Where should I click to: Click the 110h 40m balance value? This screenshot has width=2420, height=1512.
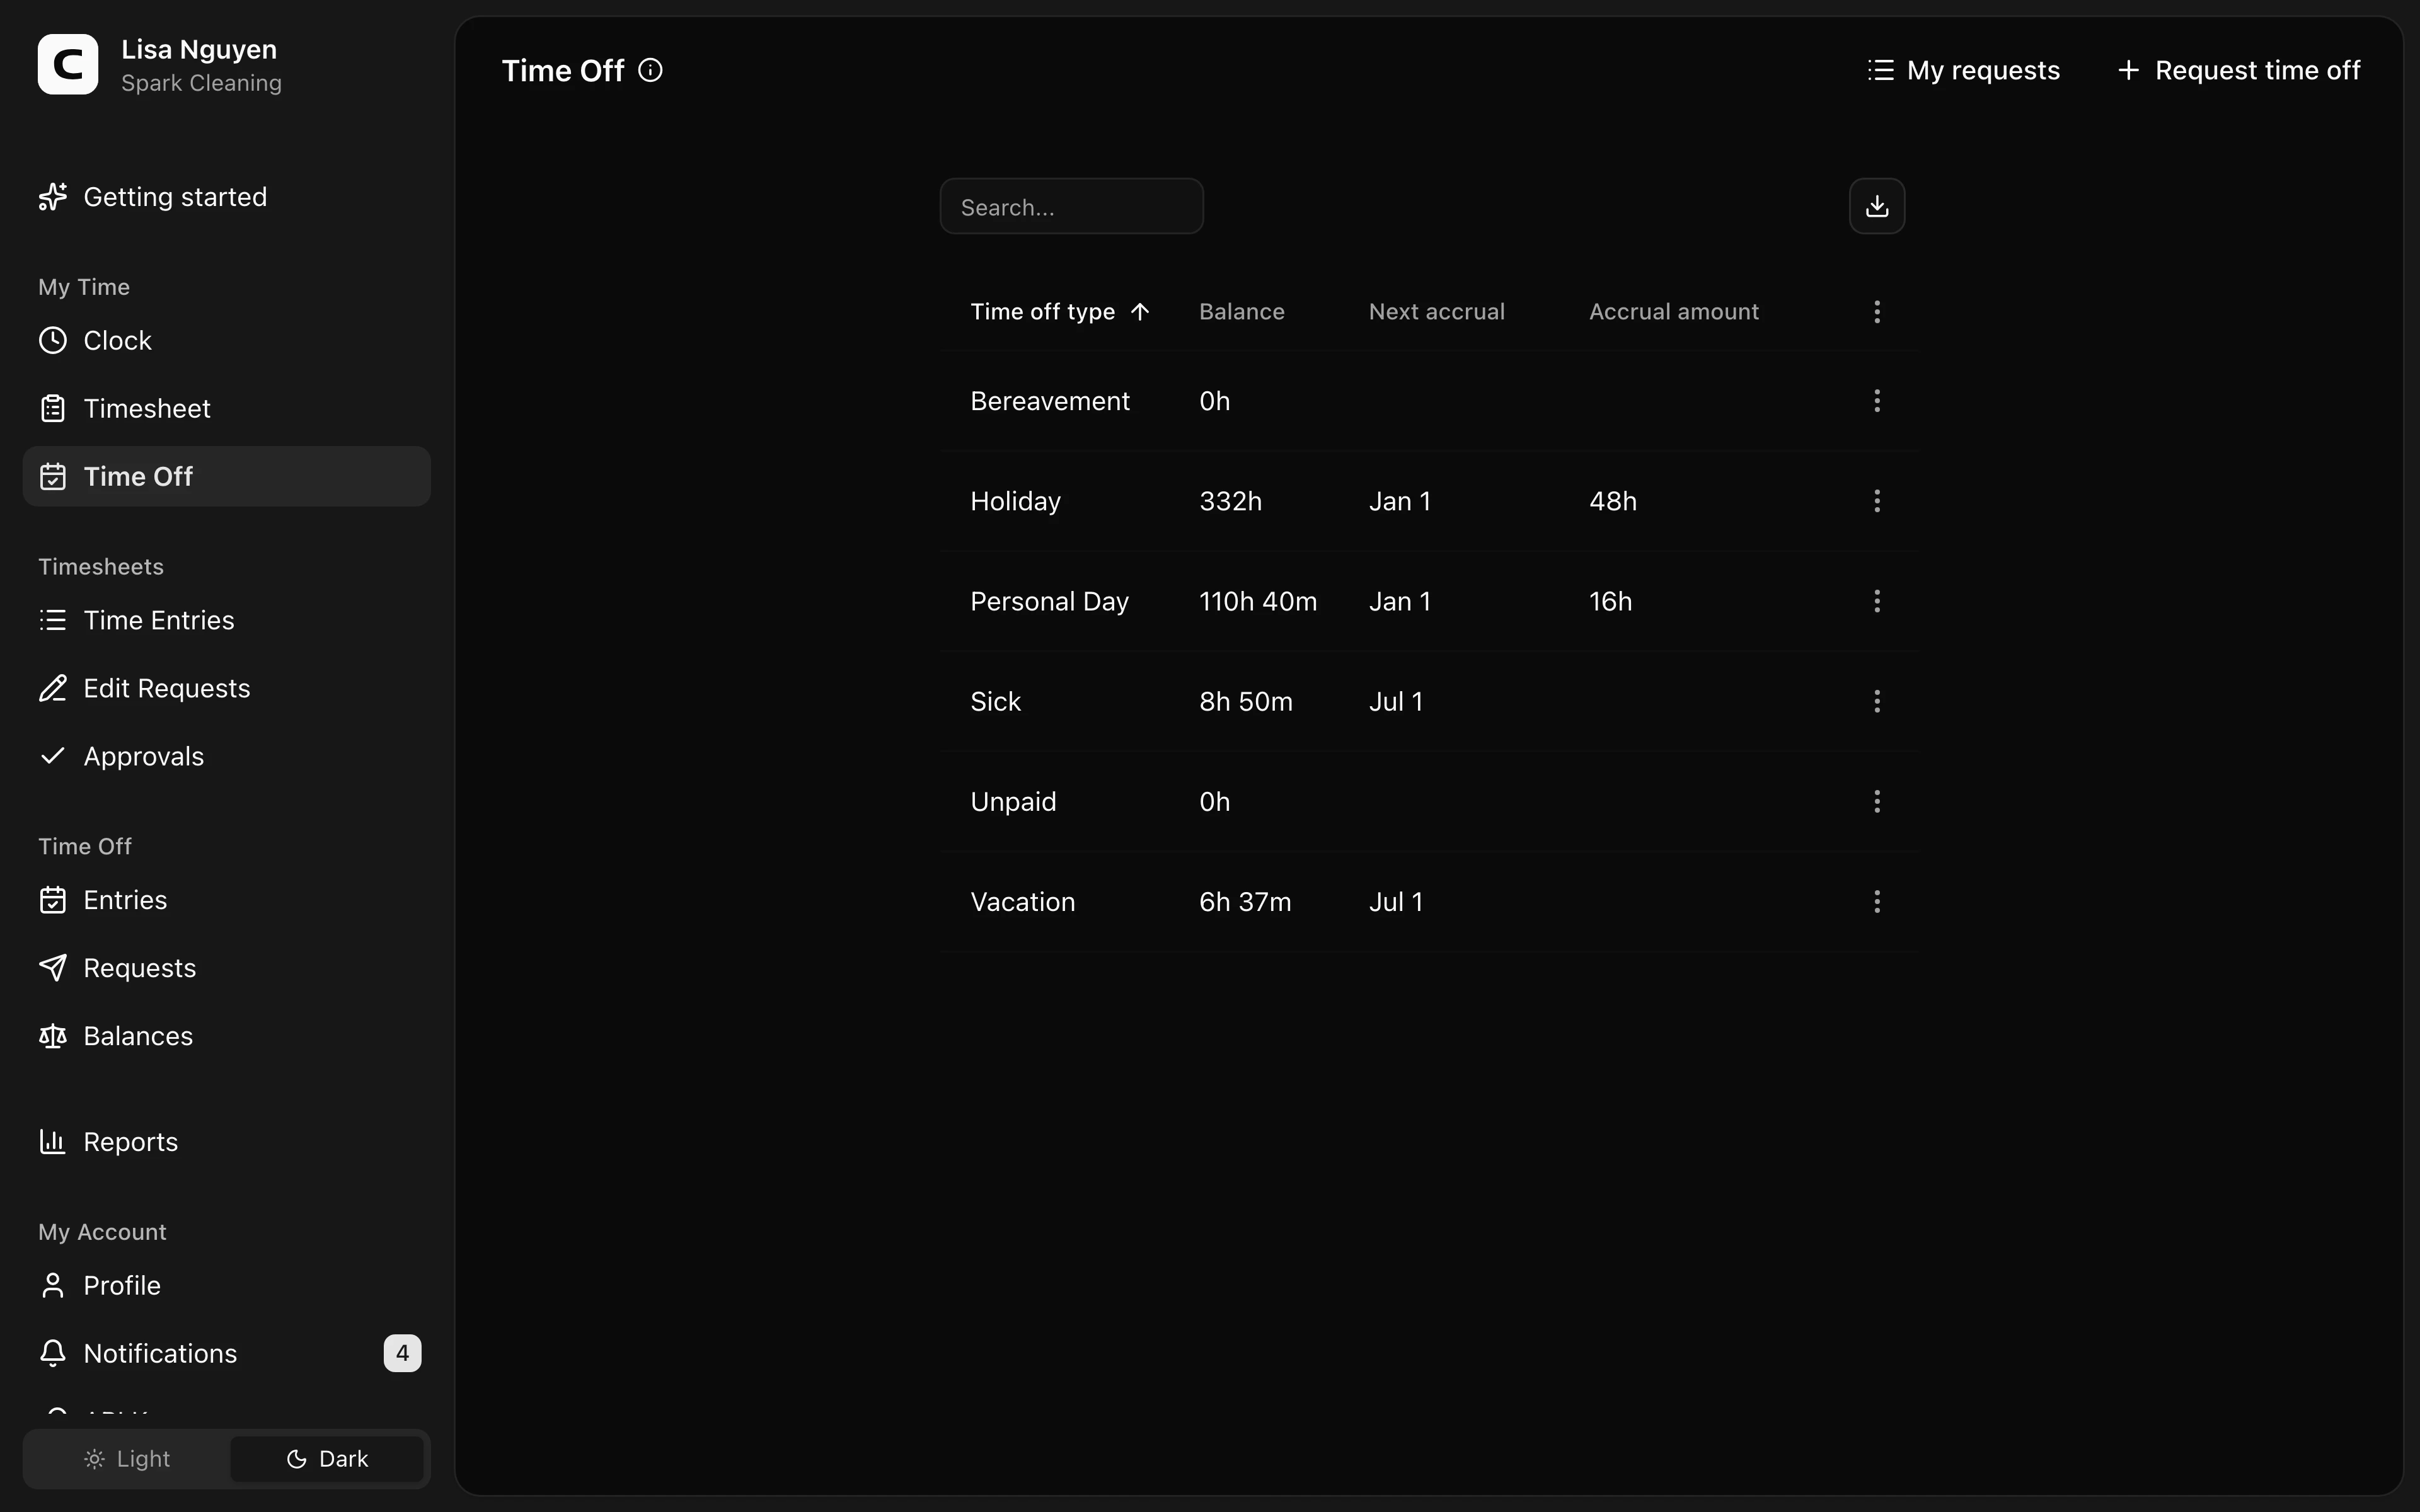tap(1258, 601)
